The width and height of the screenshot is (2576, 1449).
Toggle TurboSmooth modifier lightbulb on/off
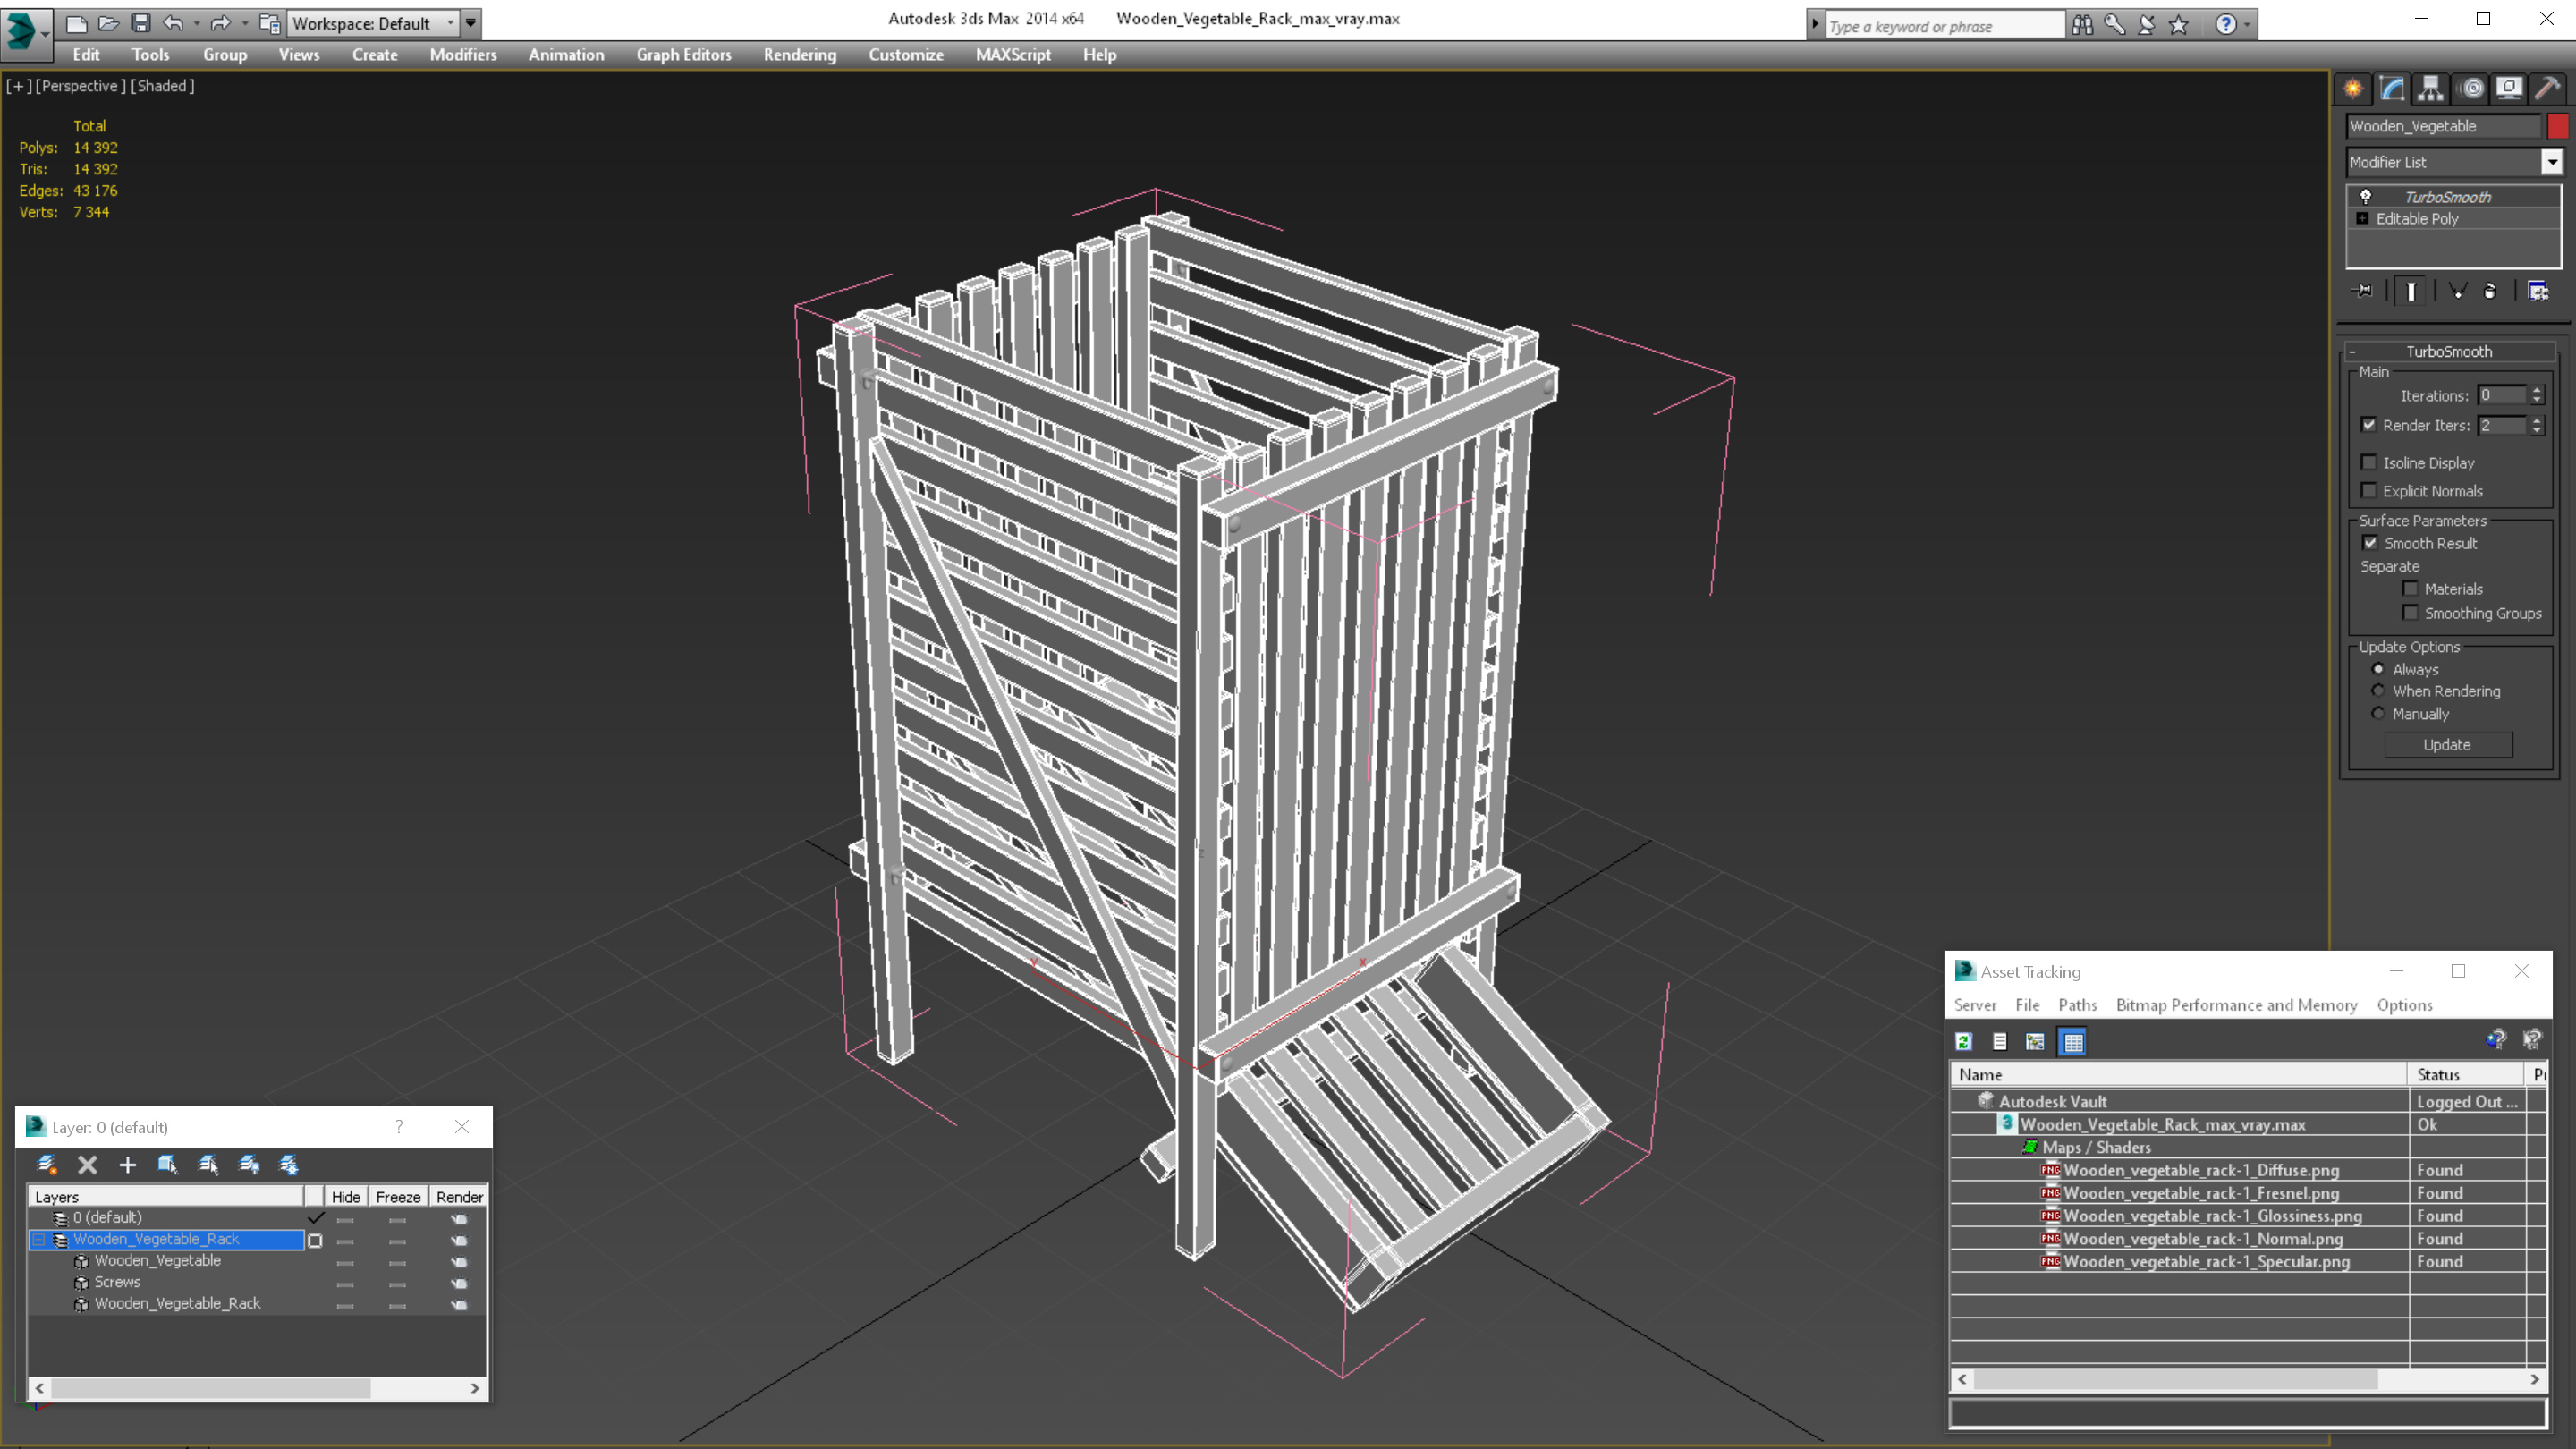[x=2366, y=196]
